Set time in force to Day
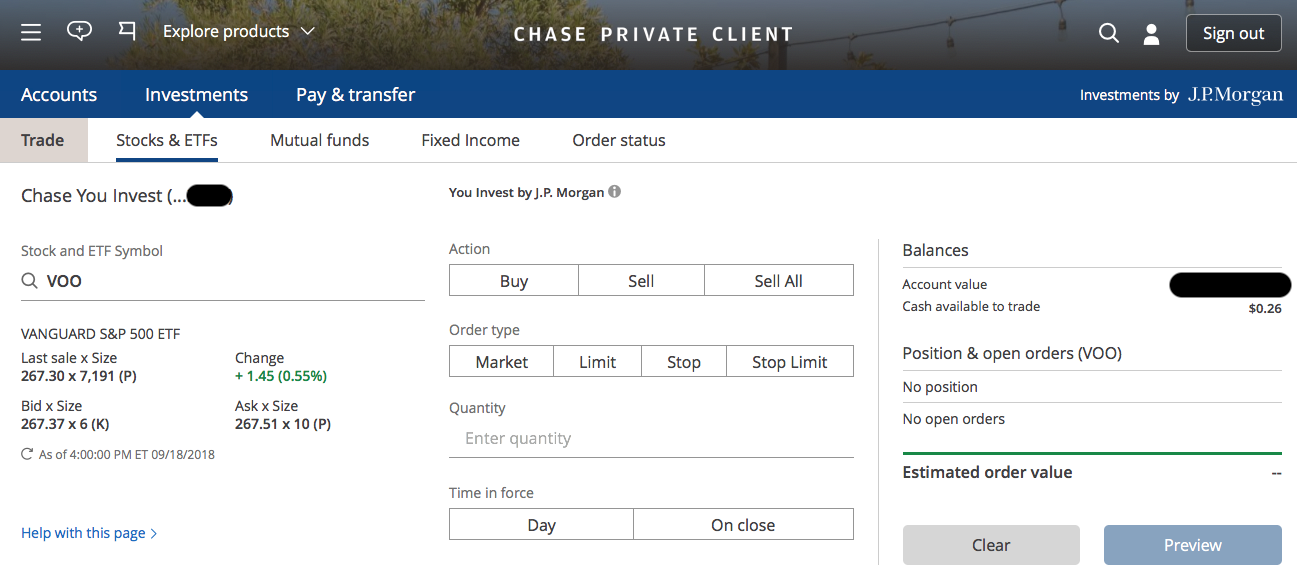The height and width of the screenshot is (578, 1297). (x=541, y=525)
